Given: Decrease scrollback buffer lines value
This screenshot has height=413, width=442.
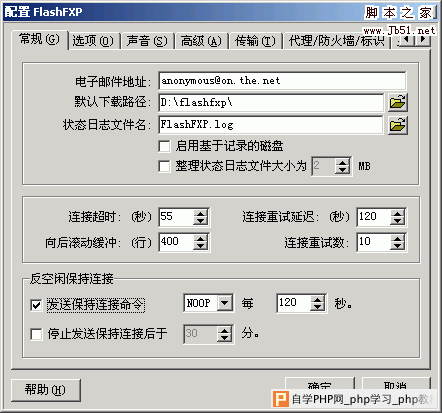Looking at the screenshot, I should [x=200, y=246].
